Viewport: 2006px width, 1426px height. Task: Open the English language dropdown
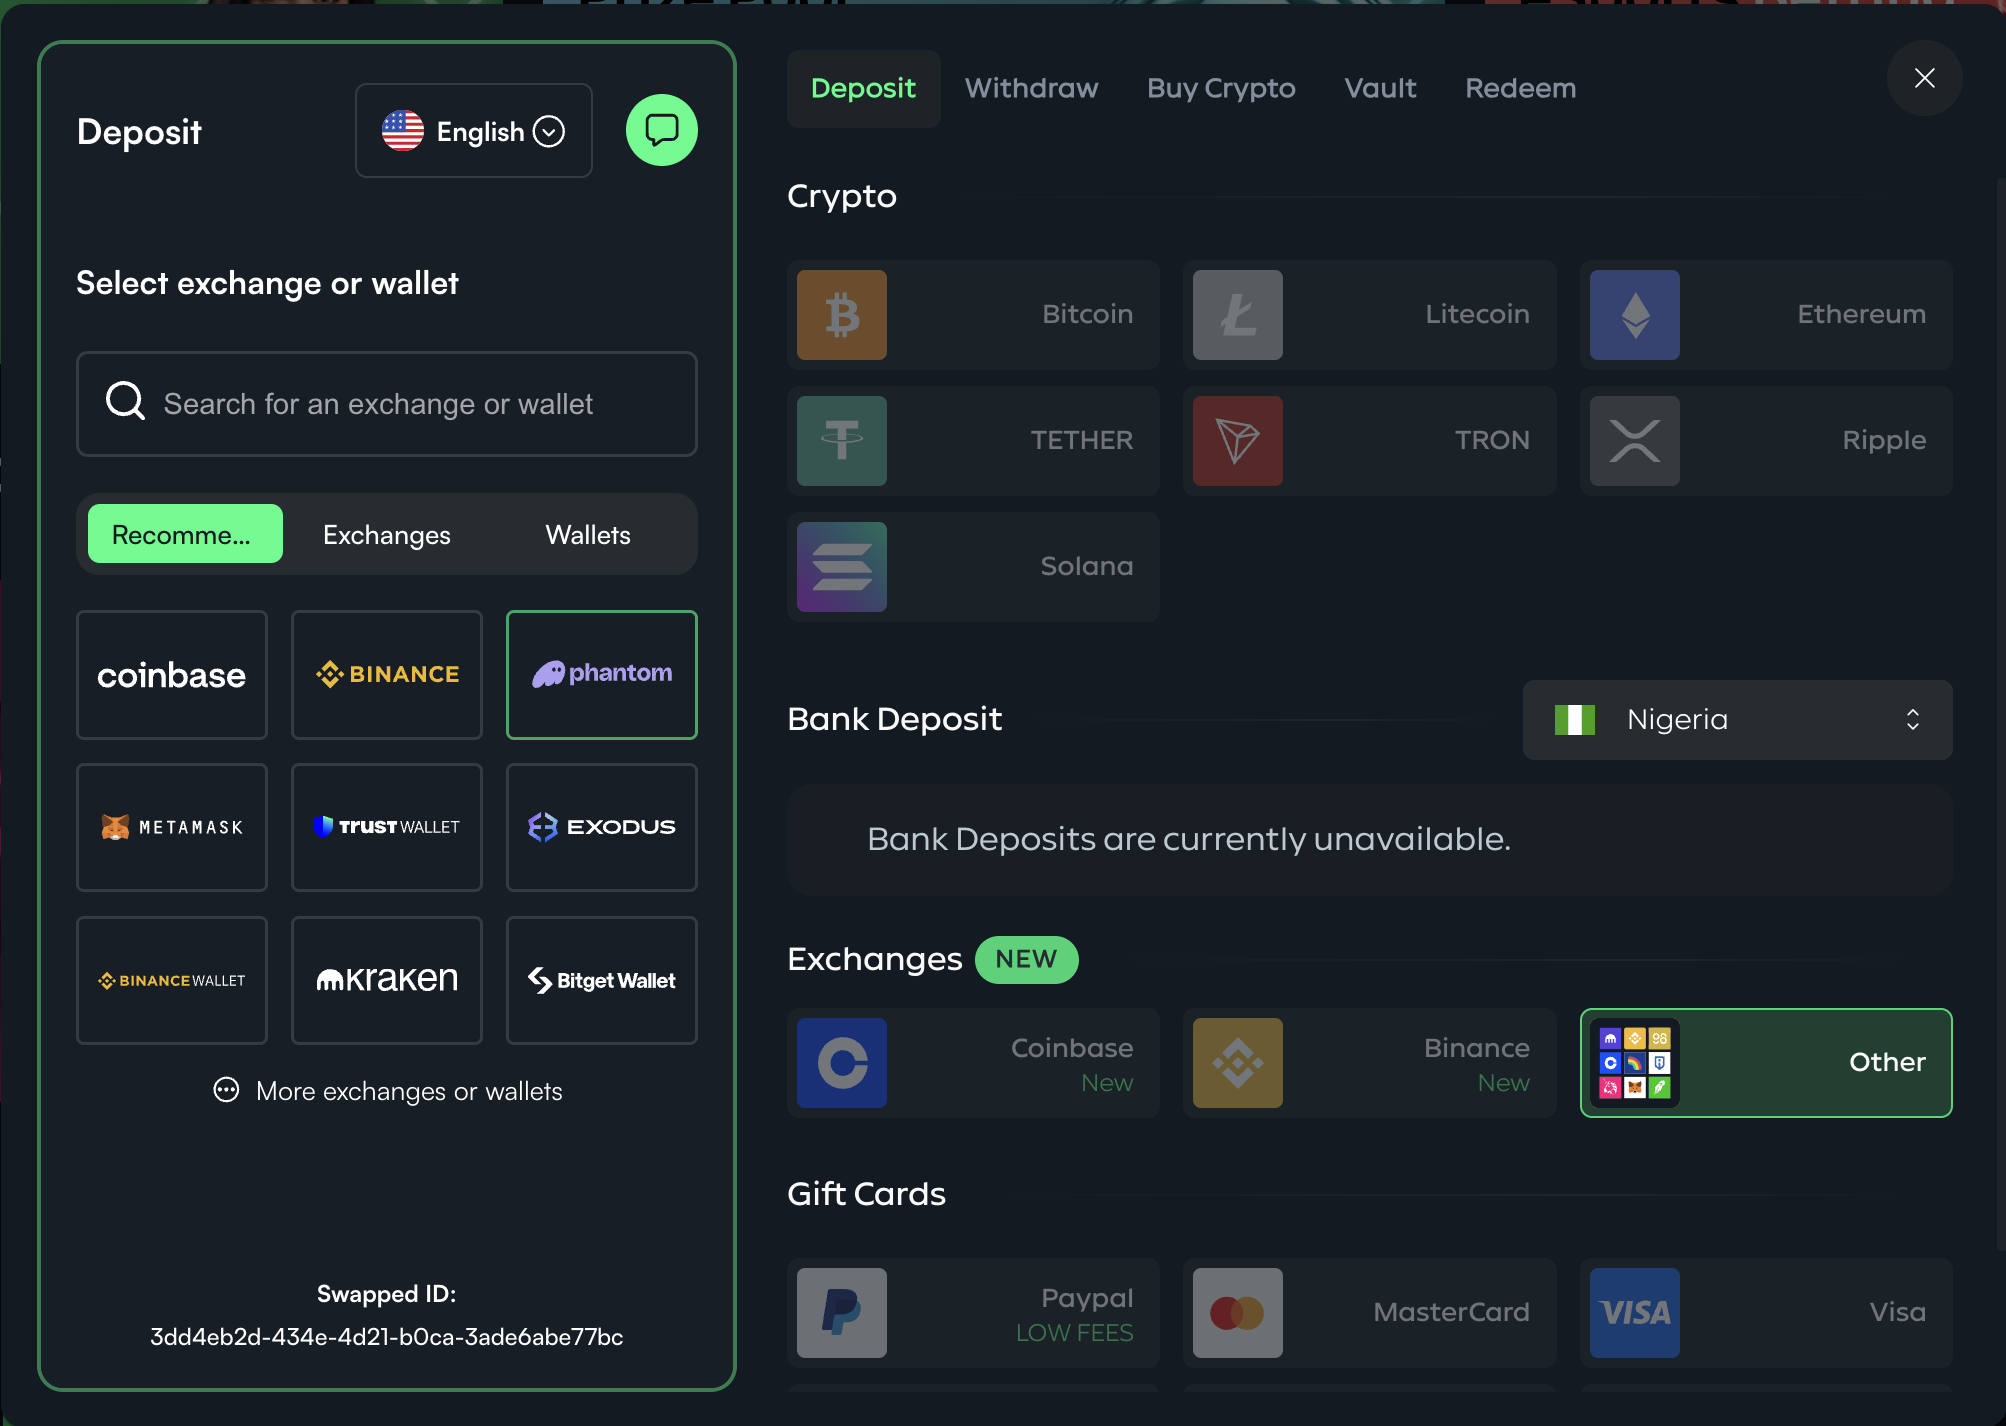[x=474, y=131]
